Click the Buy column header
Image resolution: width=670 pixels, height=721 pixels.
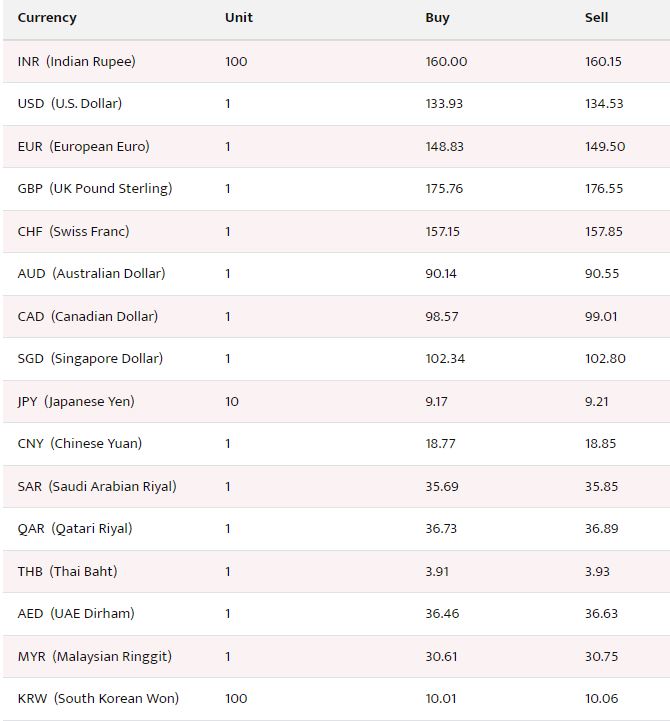[x=437, y=18]
